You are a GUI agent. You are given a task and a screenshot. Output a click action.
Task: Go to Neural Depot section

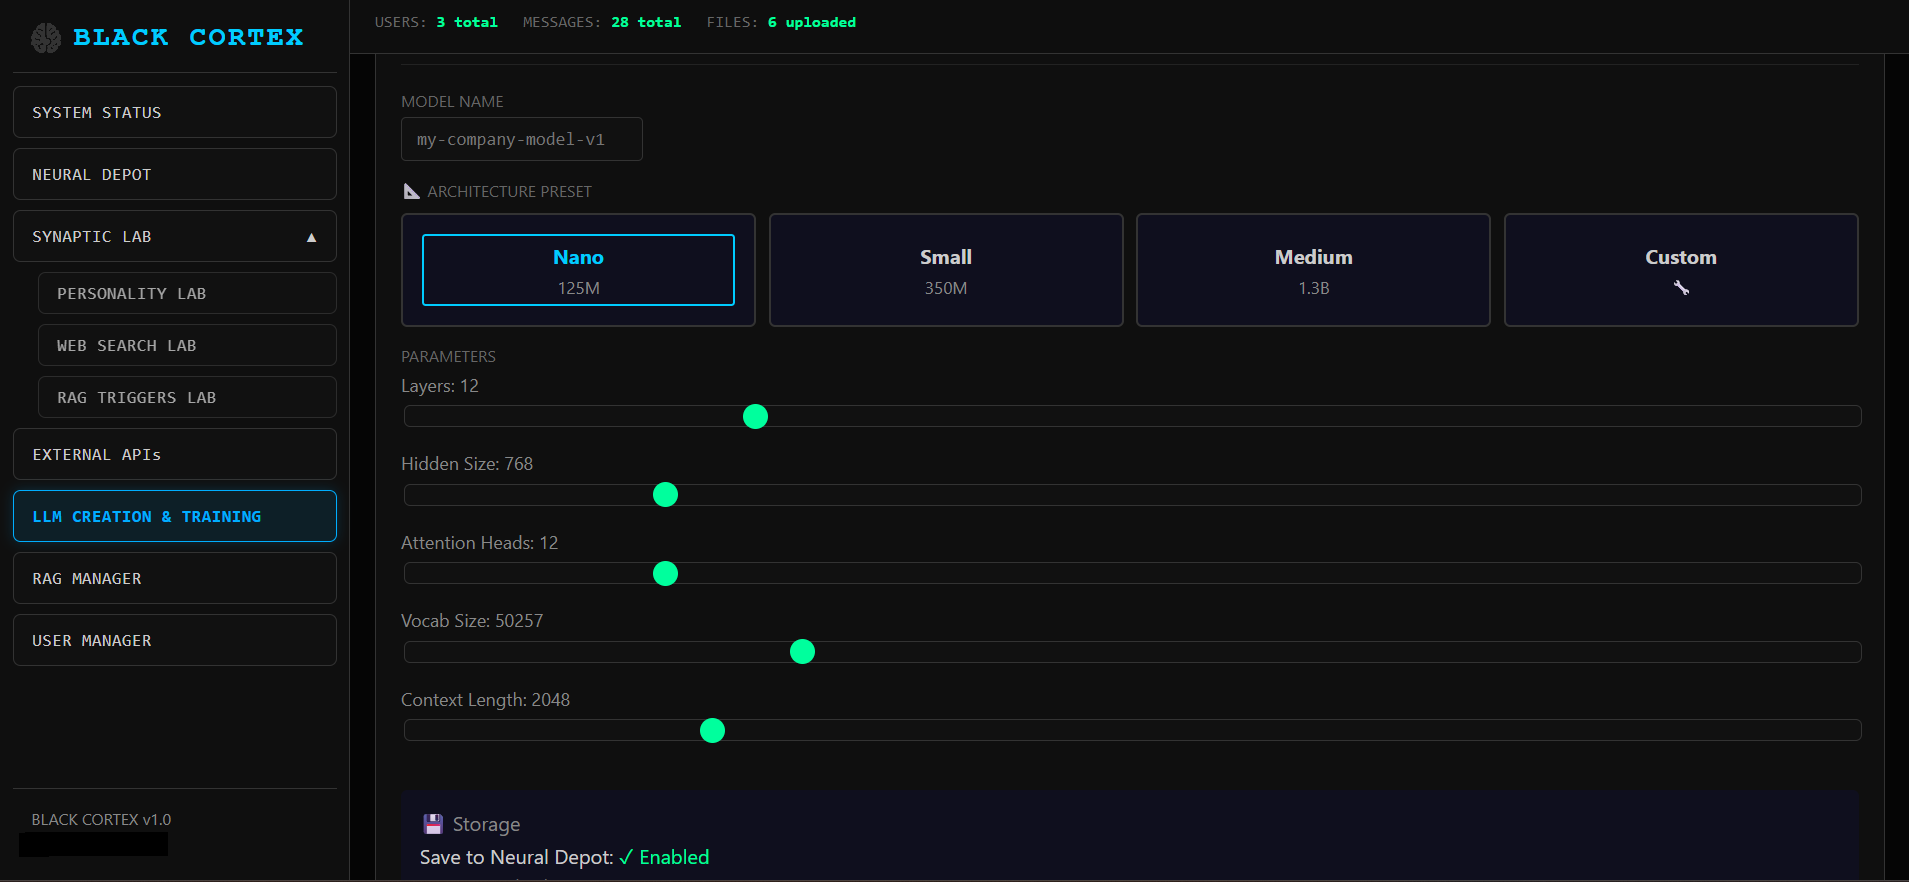[175, 174]
